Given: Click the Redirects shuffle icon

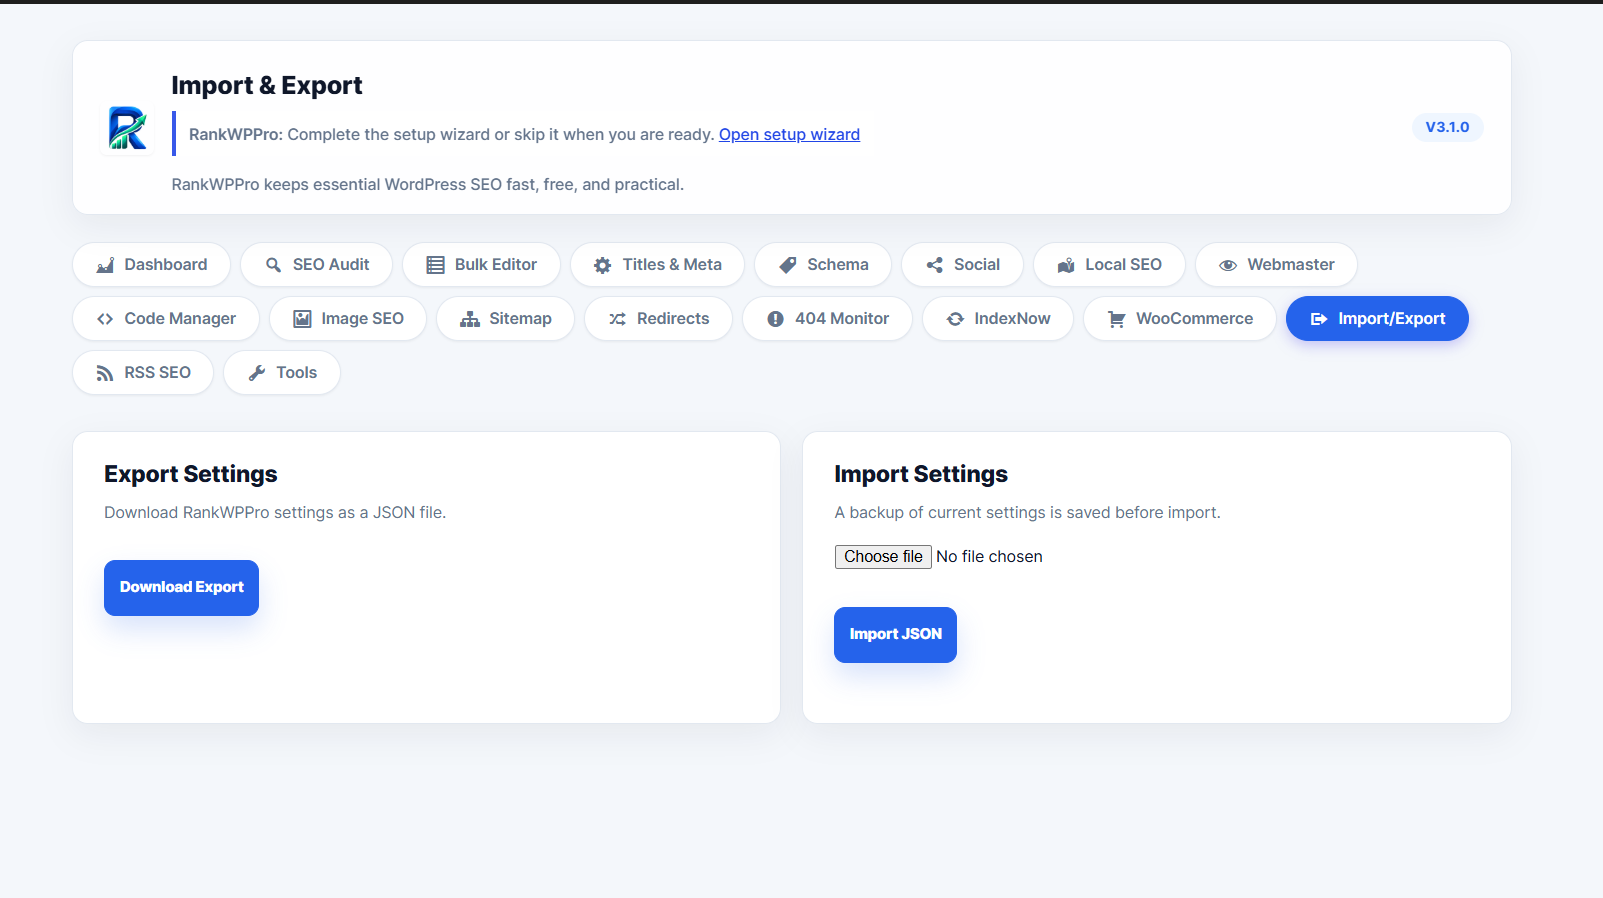Looking at the screenshot, I should (618, 319).
